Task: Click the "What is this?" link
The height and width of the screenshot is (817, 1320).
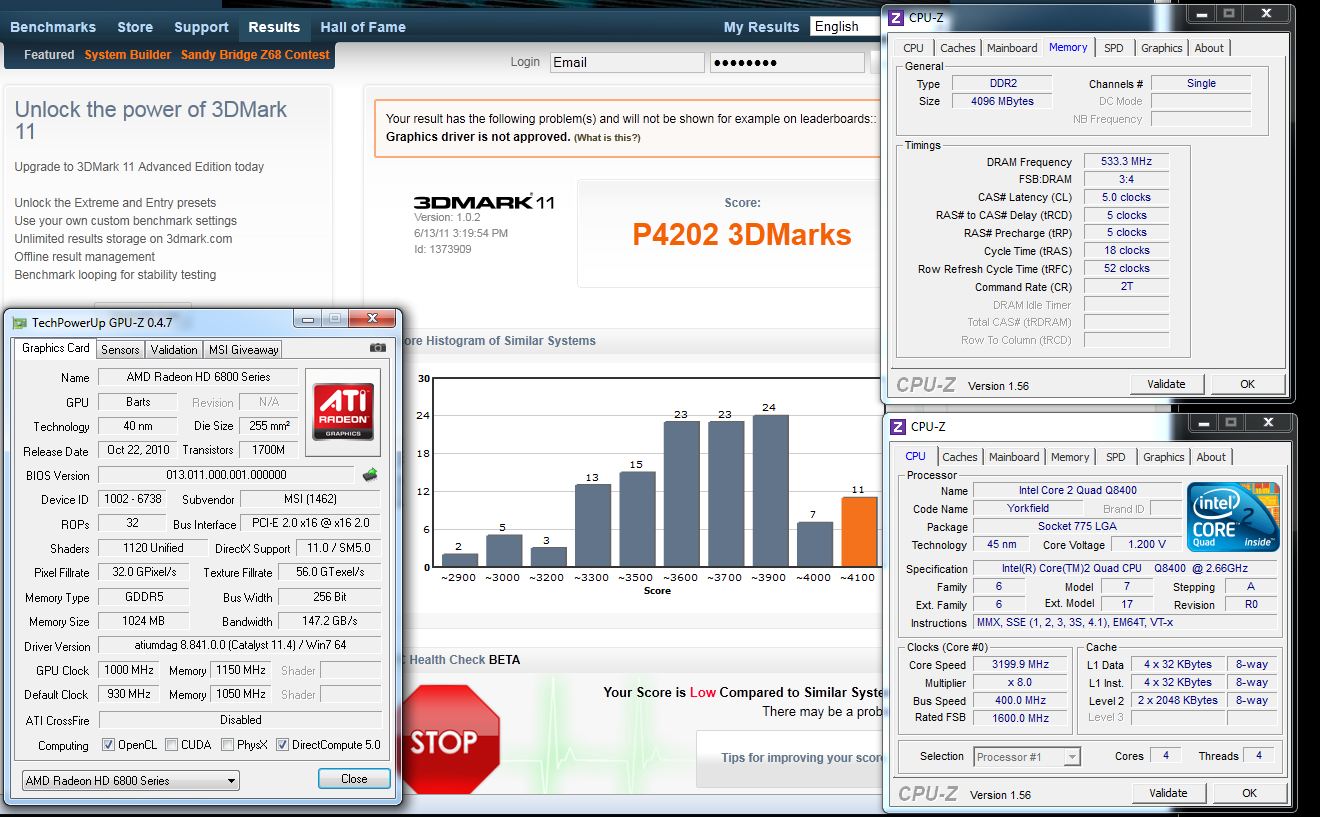Action: (607, 138)
